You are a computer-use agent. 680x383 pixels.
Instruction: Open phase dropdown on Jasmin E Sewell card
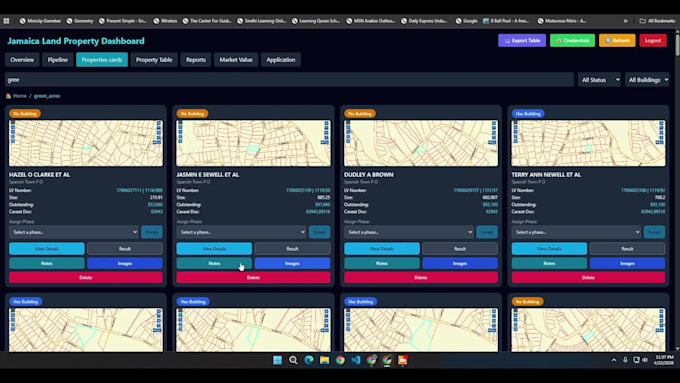tap(241, 232)
